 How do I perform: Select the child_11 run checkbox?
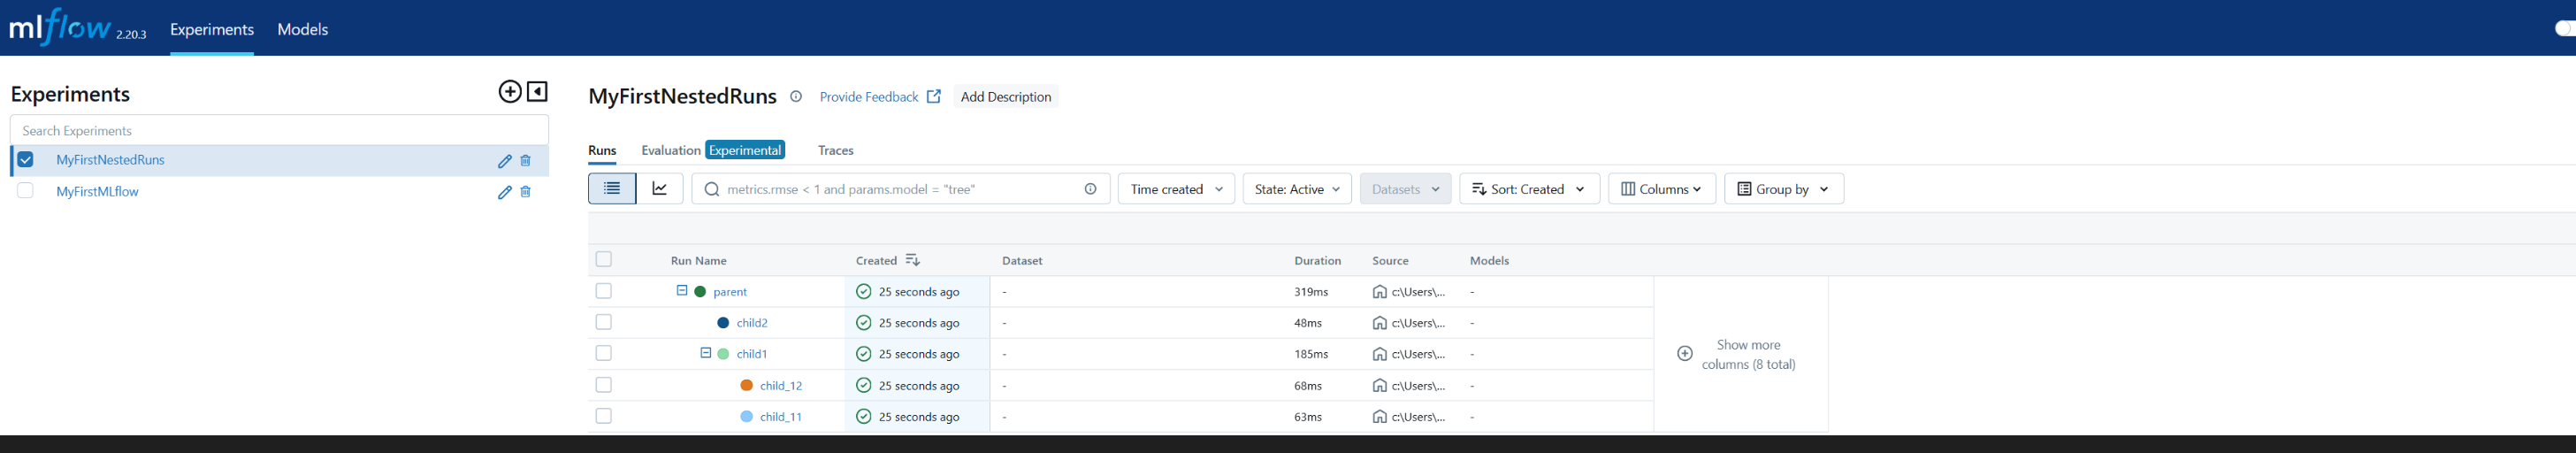click(604, 416)
